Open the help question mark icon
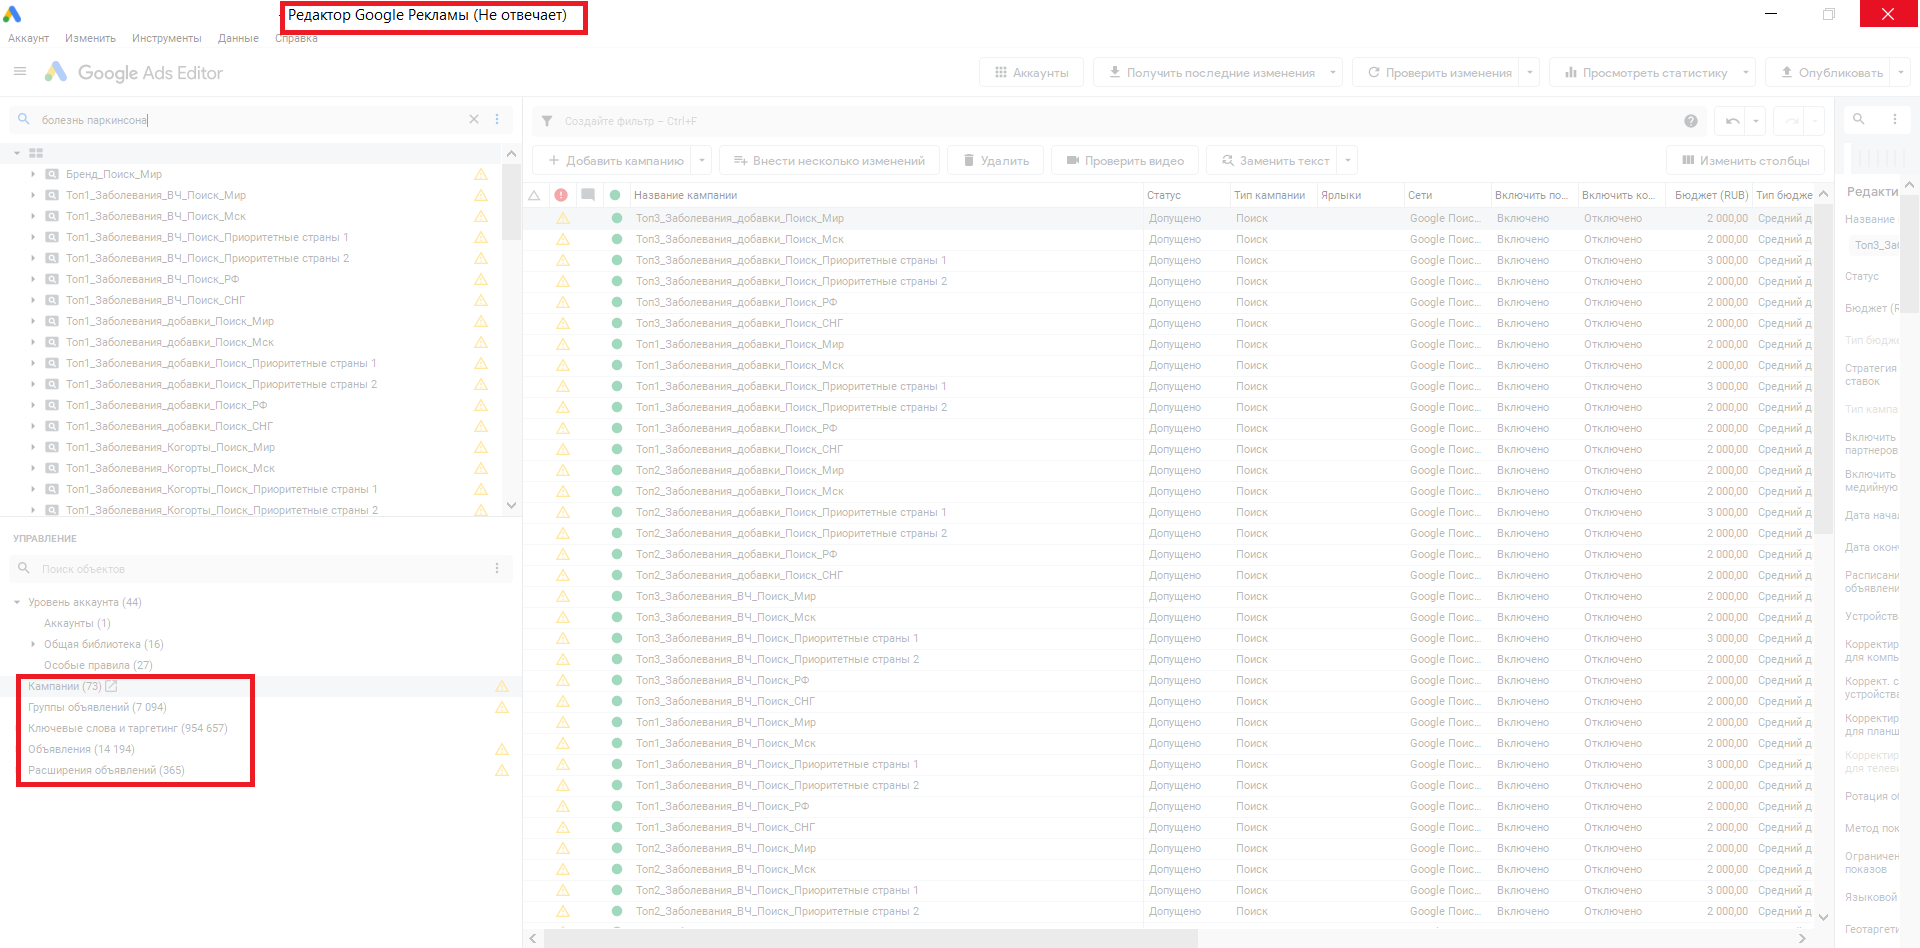Screen dimensions: 1920x948 [x=1690, y=121]
